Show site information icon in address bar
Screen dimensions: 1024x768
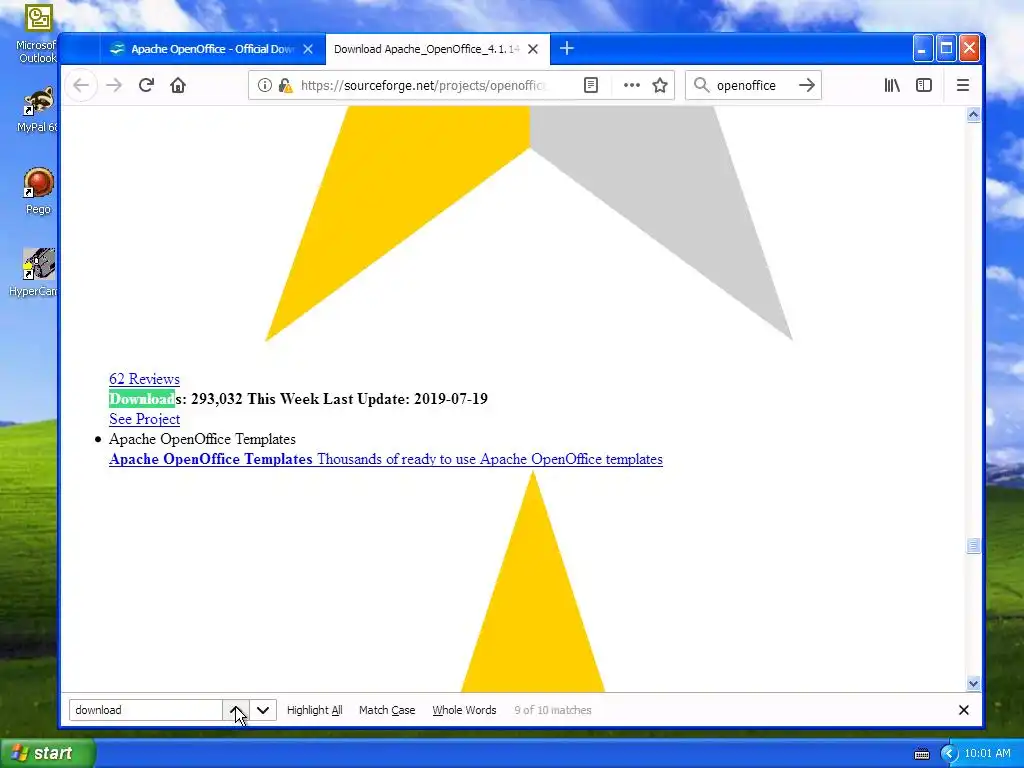[264, 85]
